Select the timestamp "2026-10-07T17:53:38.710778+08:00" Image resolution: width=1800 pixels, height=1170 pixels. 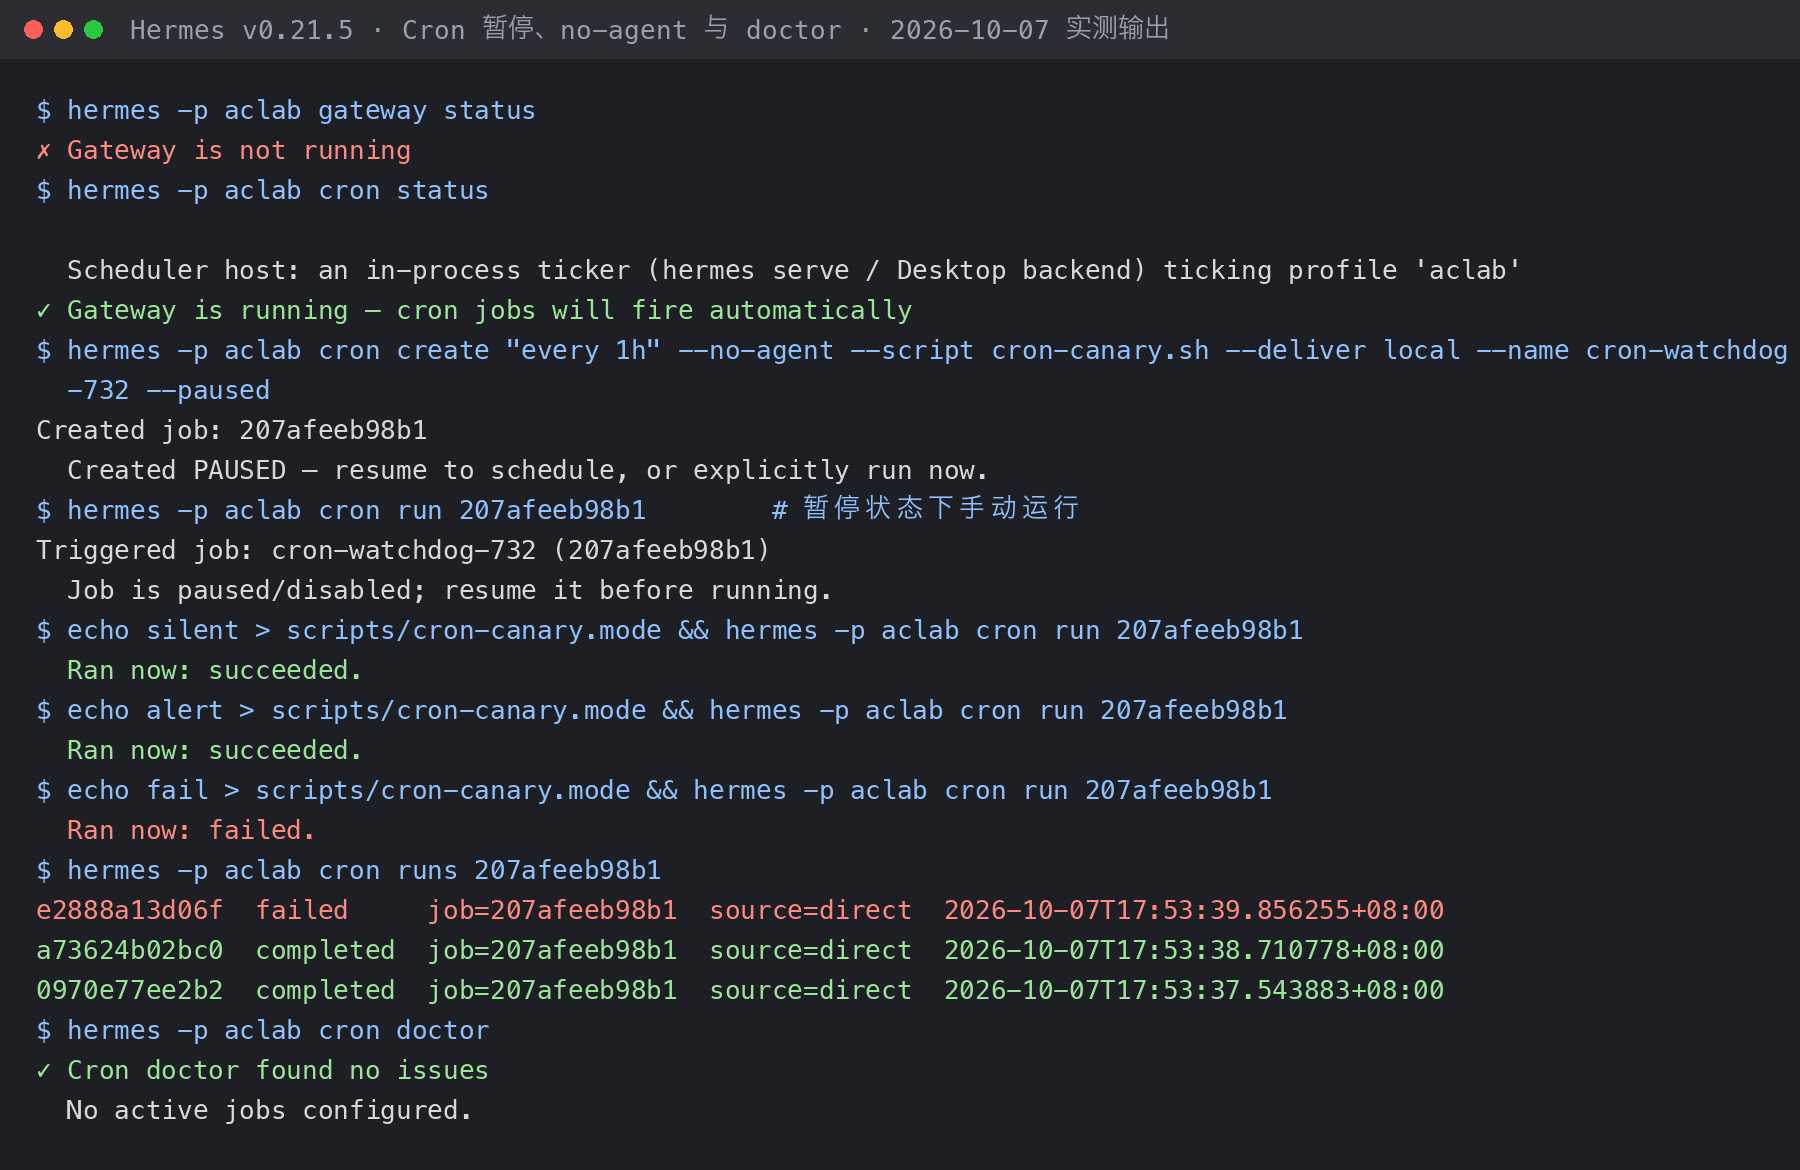[x=1194, y=950]
